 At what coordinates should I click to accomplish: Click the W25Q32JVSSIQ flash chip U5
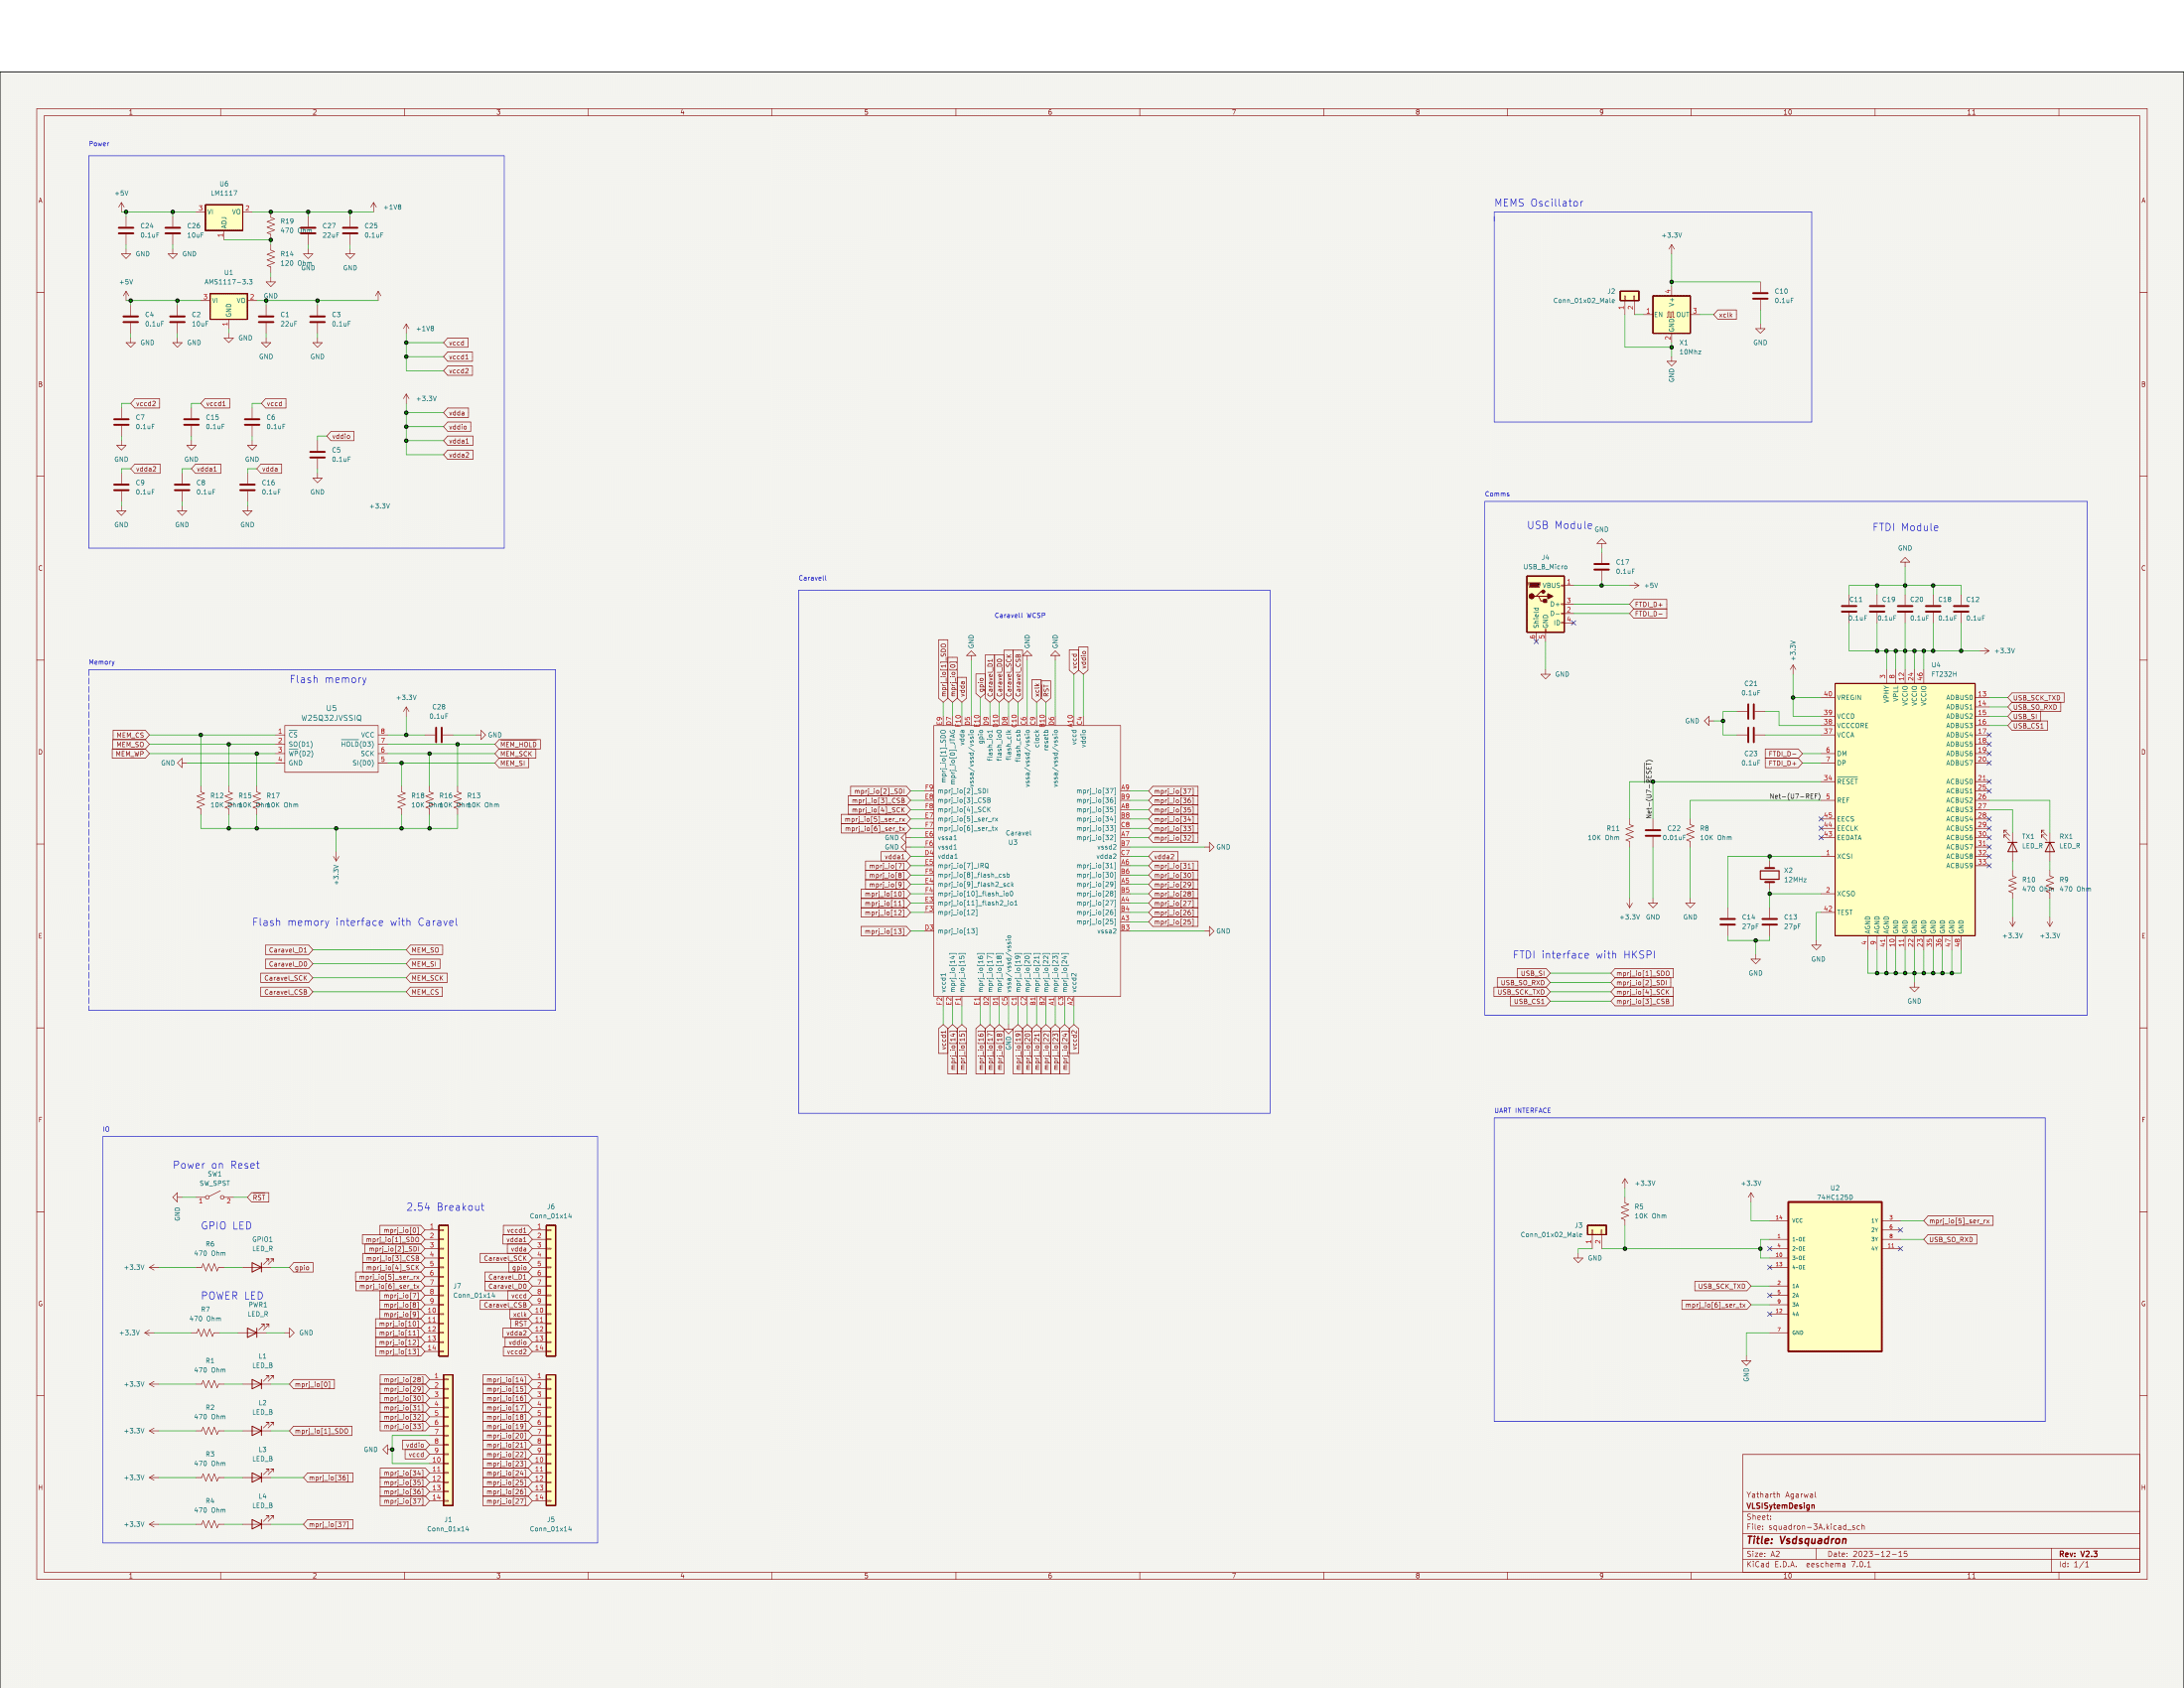(x=331, y=749)
